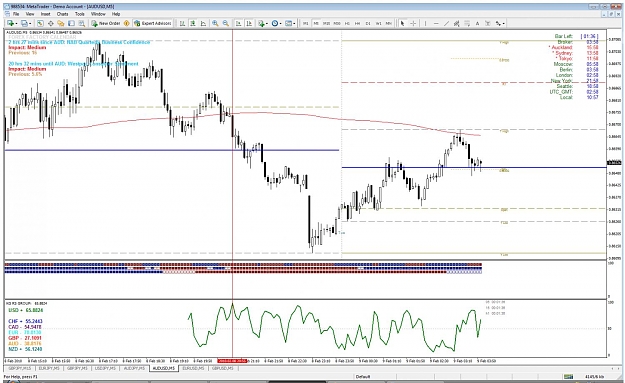Select the Crosshair tool
This screenshot has width=625, height=383.
[x=413, y=24]
